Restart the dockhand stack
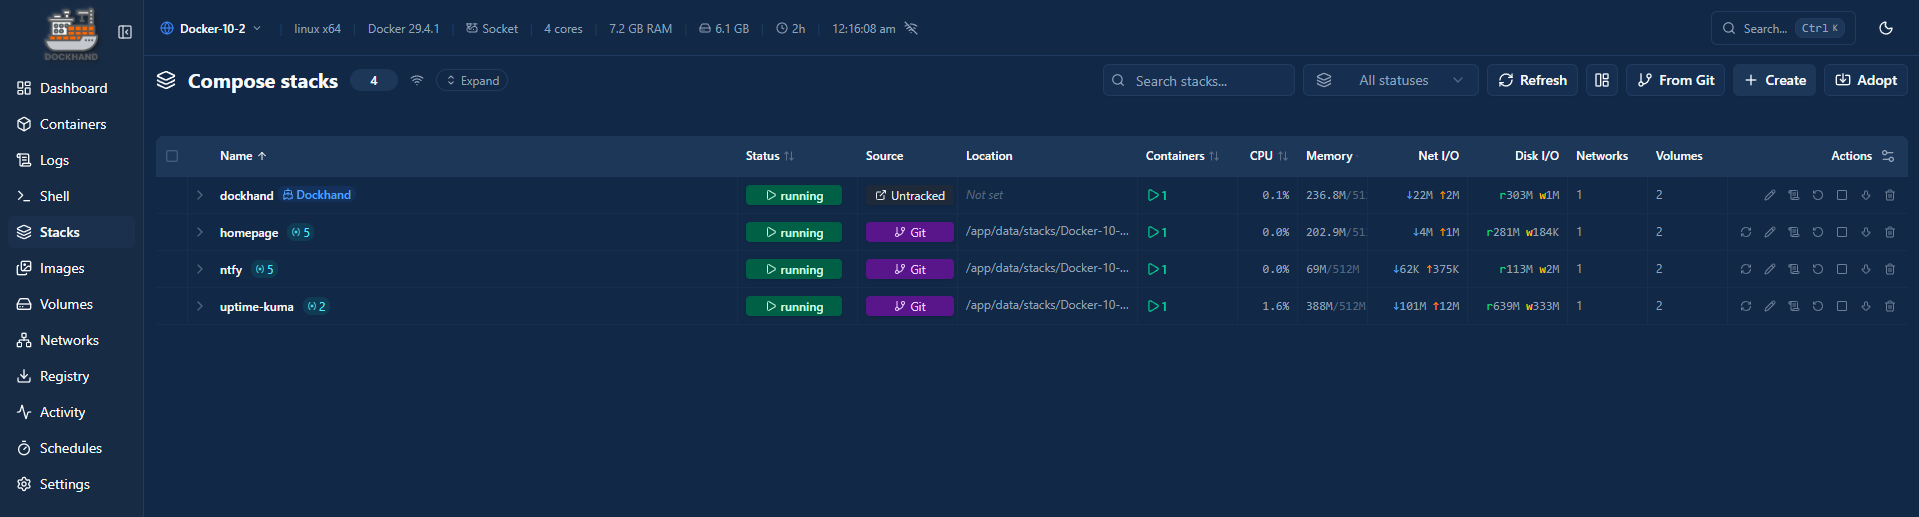The width and height of the screenshot is (1919, 517). (1818, 195)
